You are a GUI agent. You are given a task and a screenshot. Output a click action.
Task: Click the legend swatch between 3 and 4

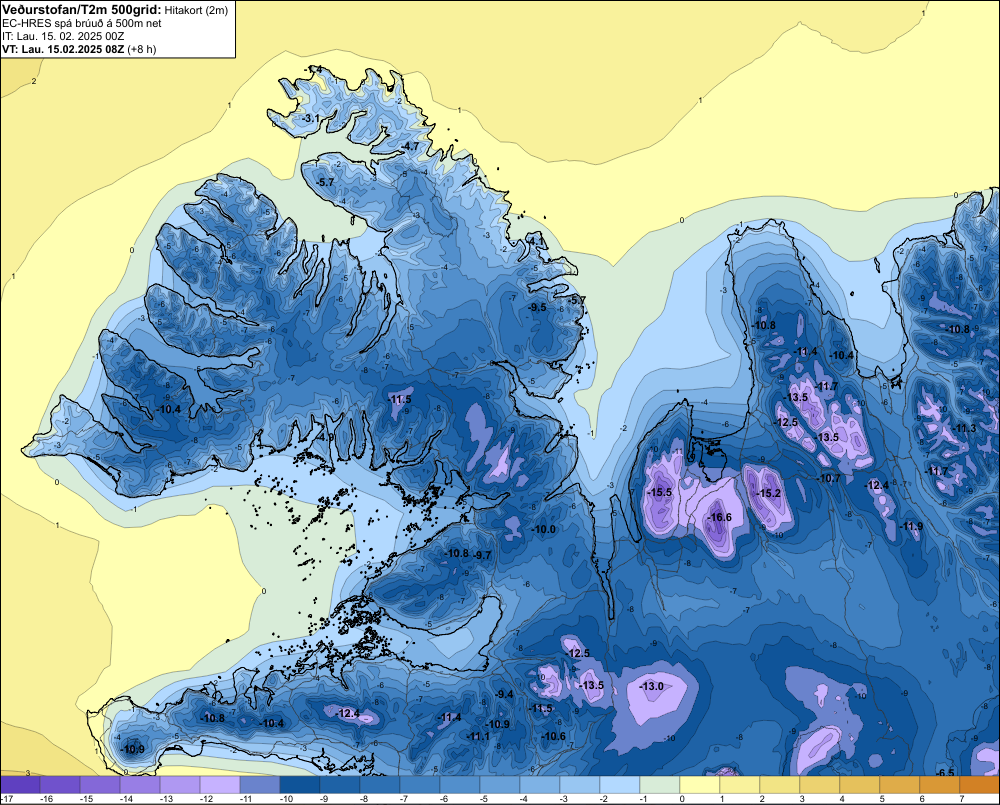pyautogui.click(x=820, y=785)
